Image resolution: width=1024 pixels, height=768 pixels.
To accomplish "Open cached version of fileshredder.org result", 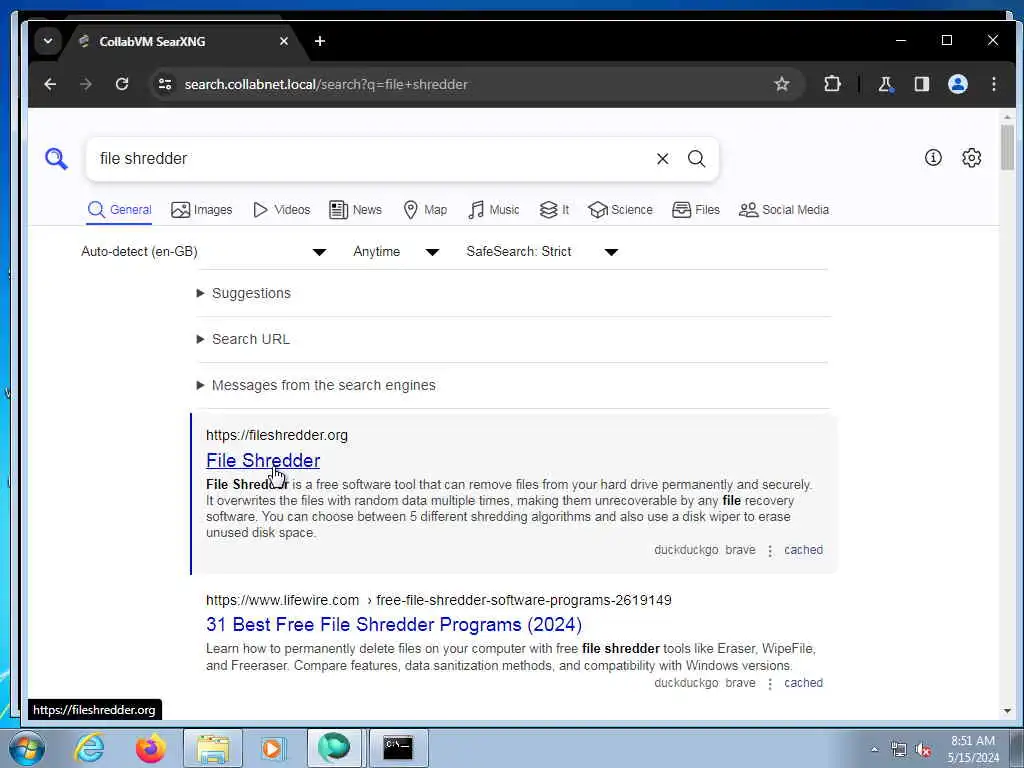I will coord(803,550).
